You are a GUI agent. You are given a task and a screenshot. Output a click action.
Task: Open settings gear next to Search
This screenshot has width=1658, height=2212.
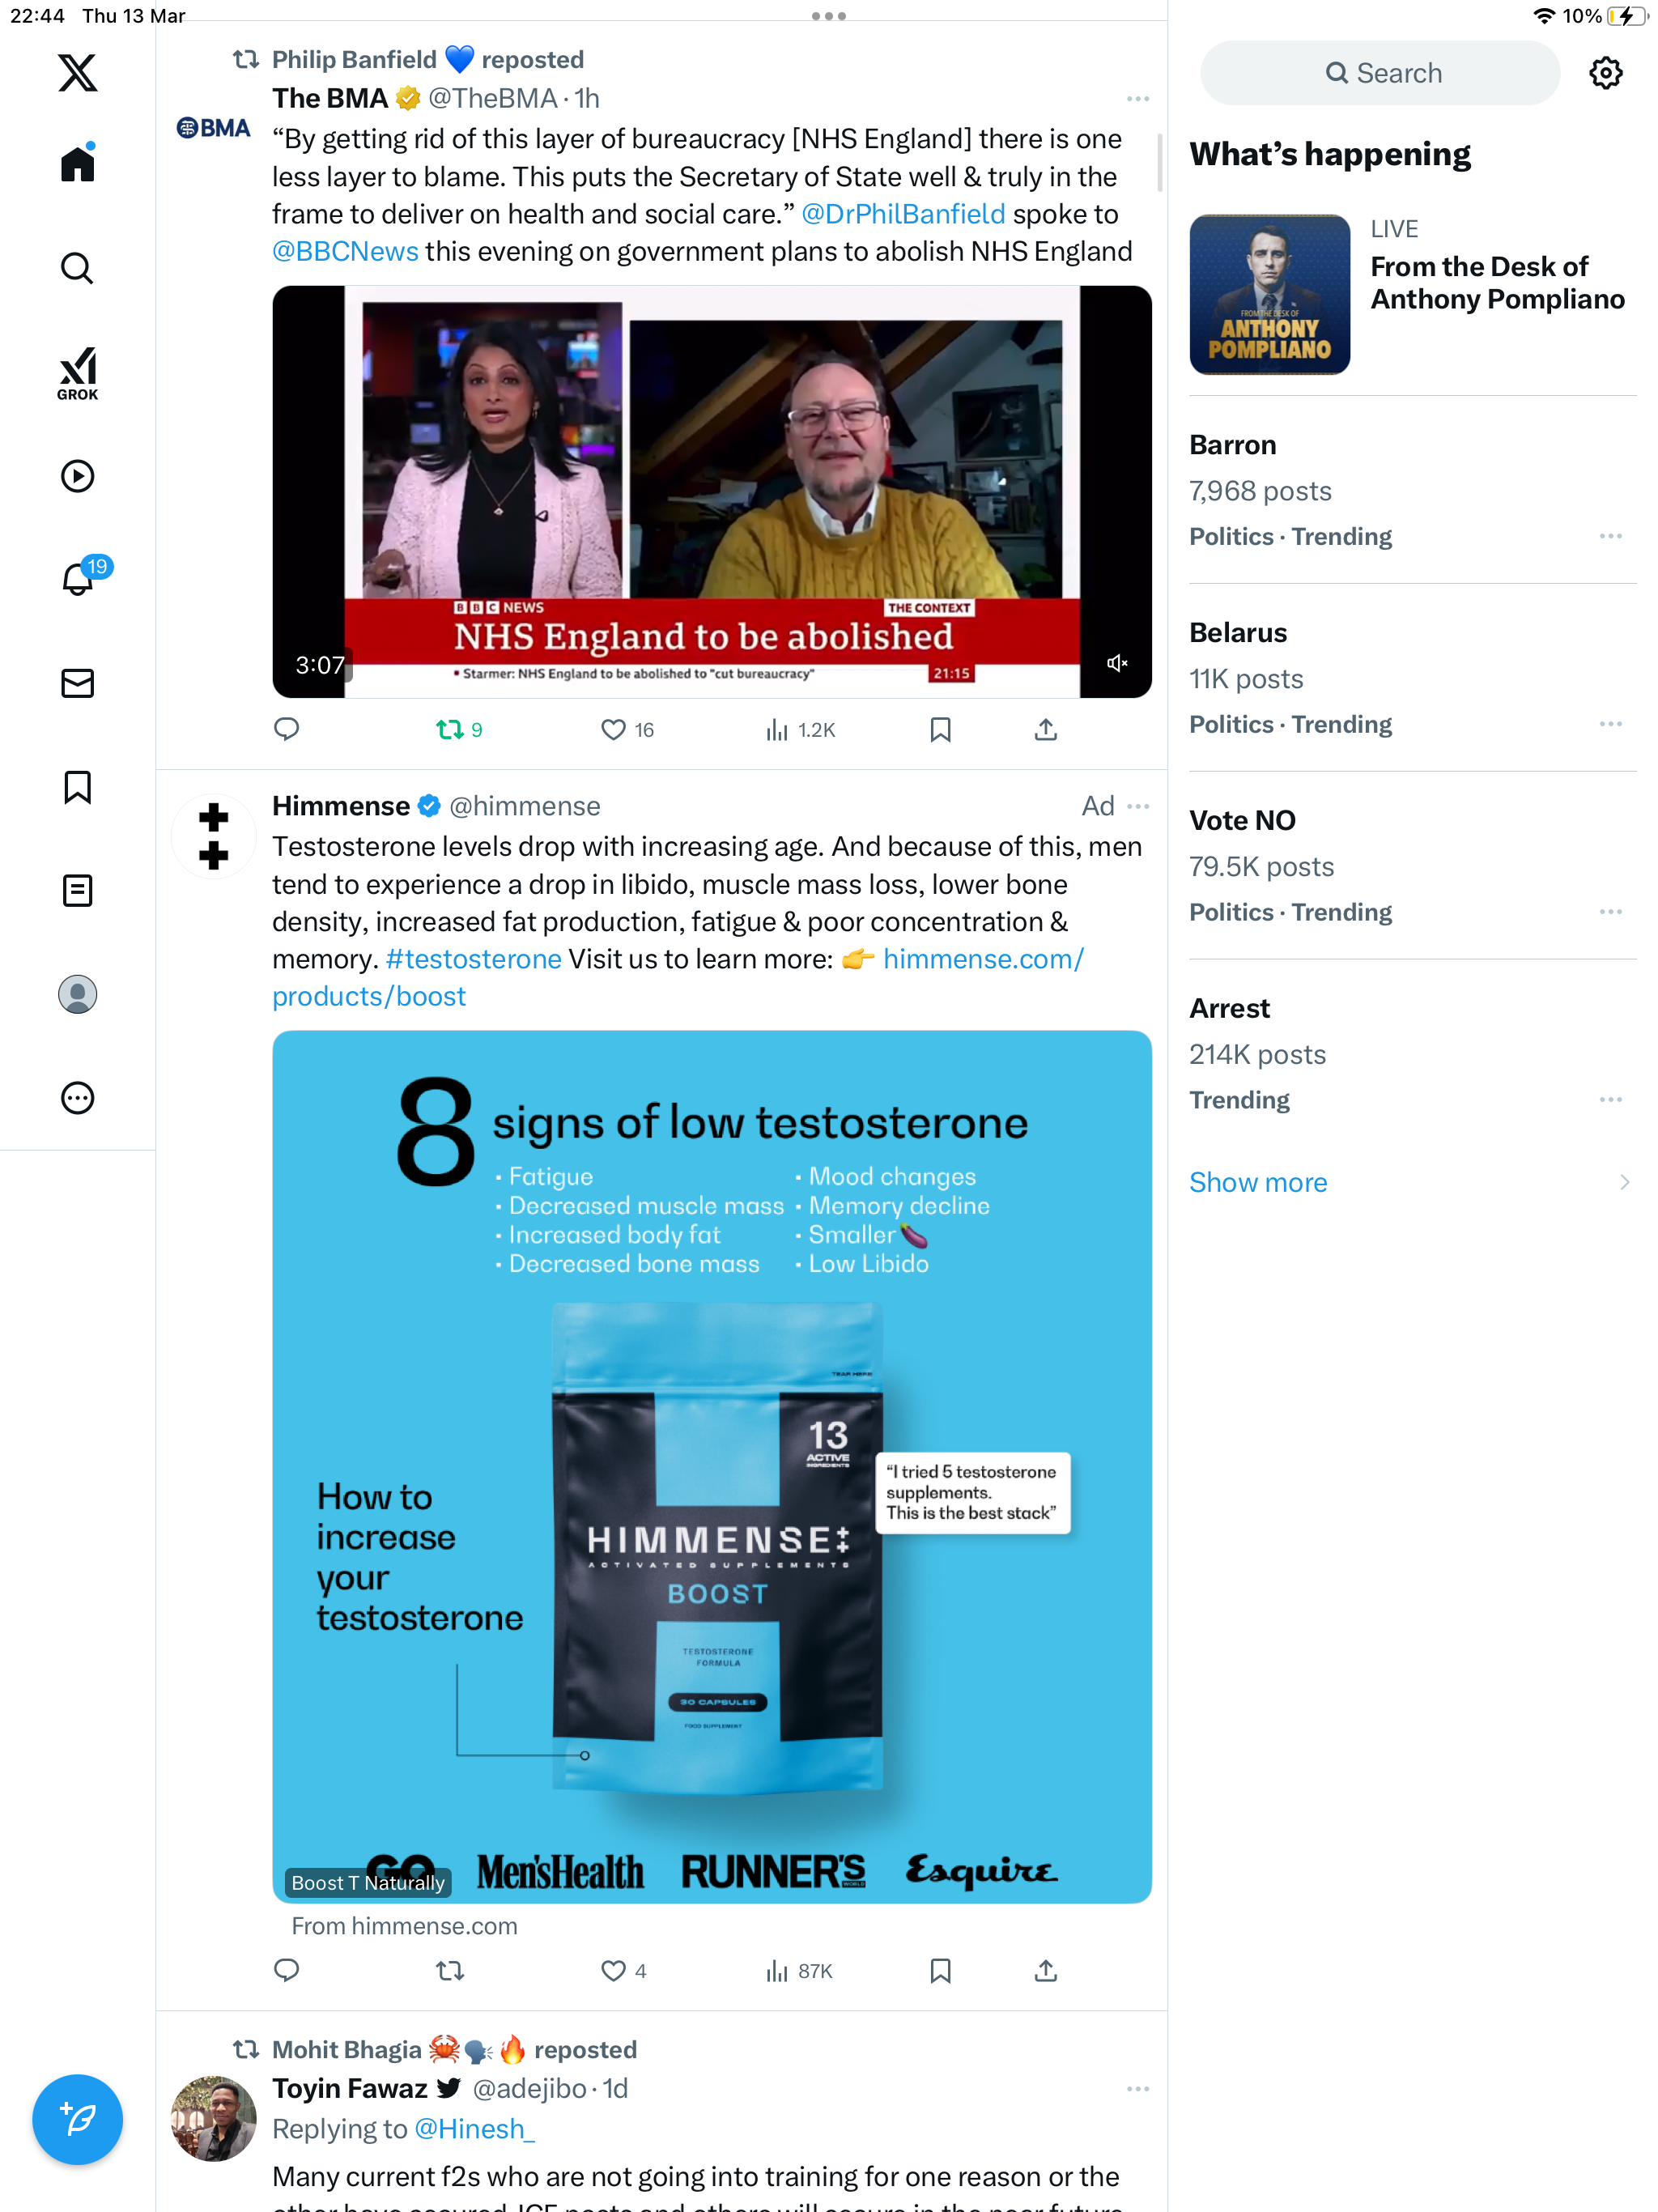(1605, 73)
